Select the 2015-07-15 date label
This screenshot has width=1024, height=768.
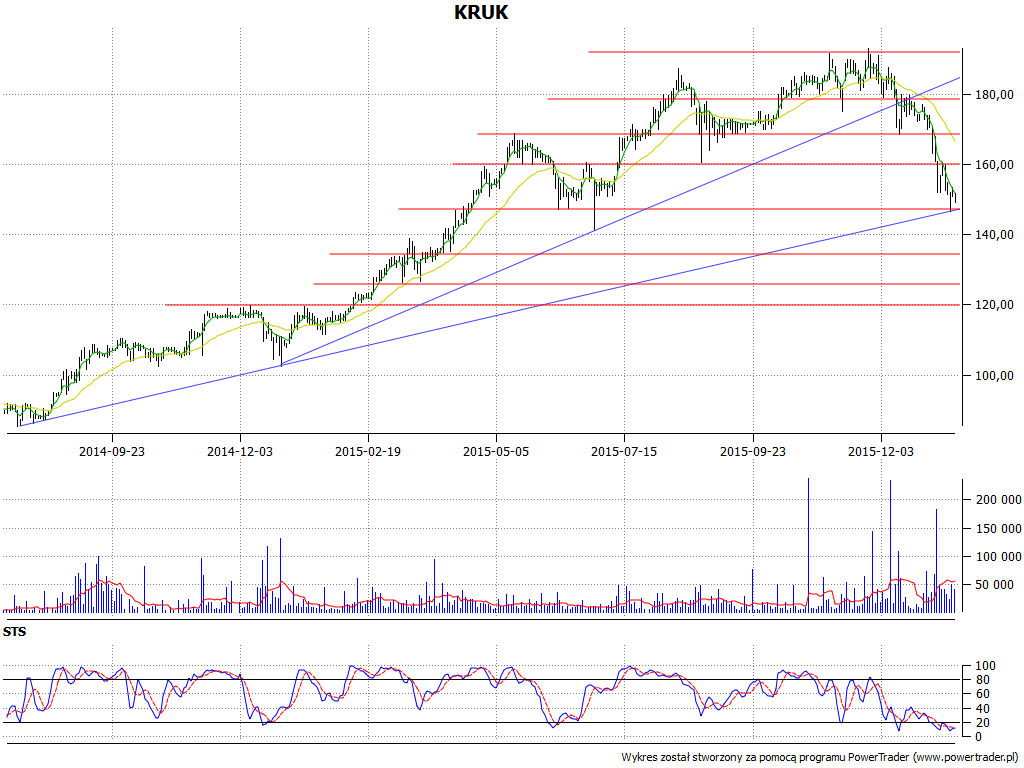[x=624, y=451]
